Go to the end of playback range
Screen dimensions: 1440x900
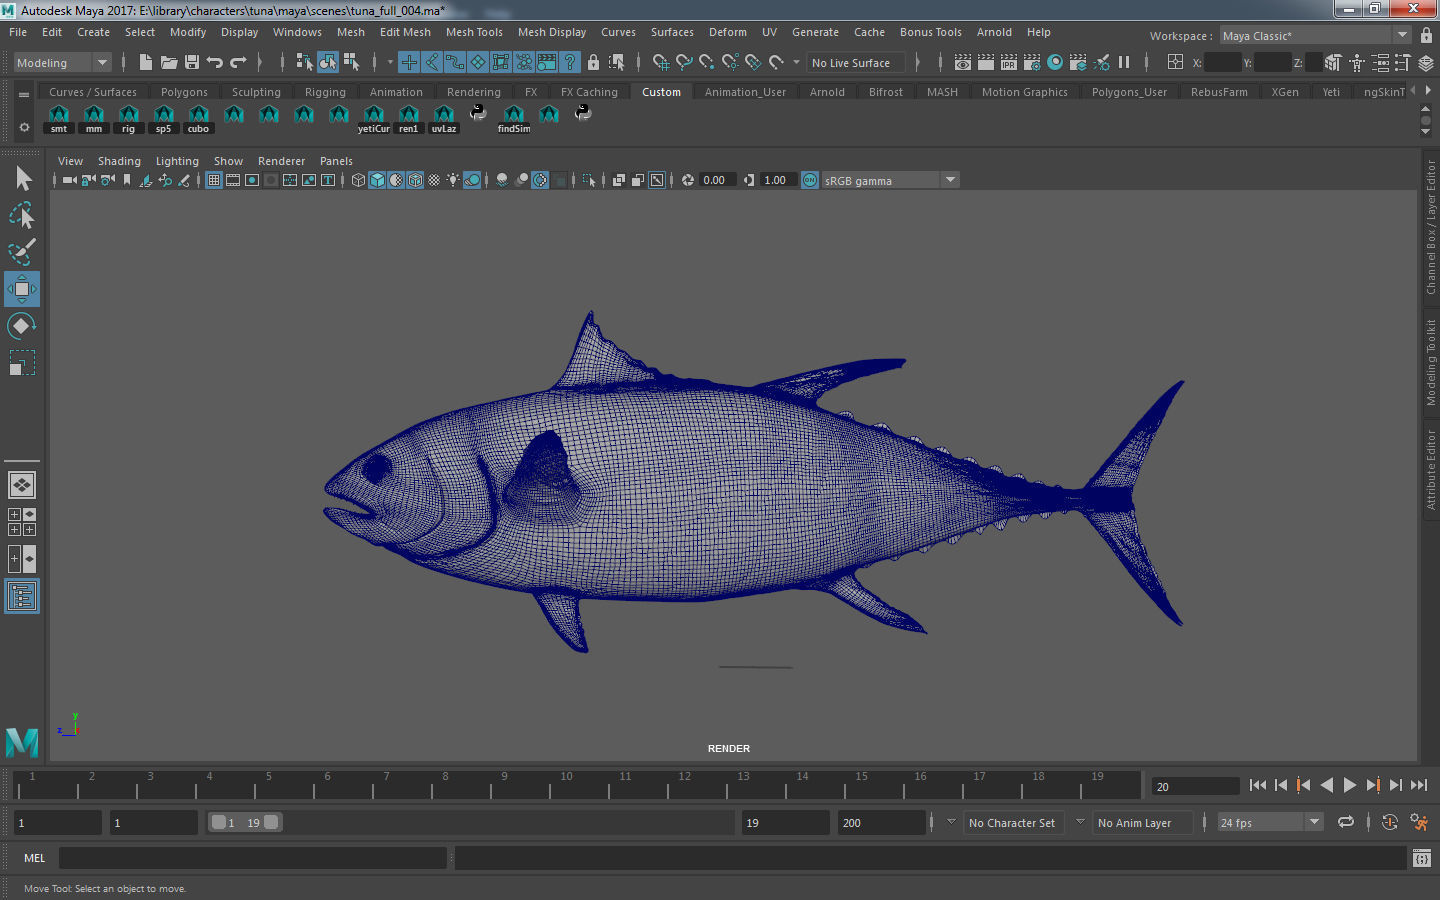[x=1419, y=785]
